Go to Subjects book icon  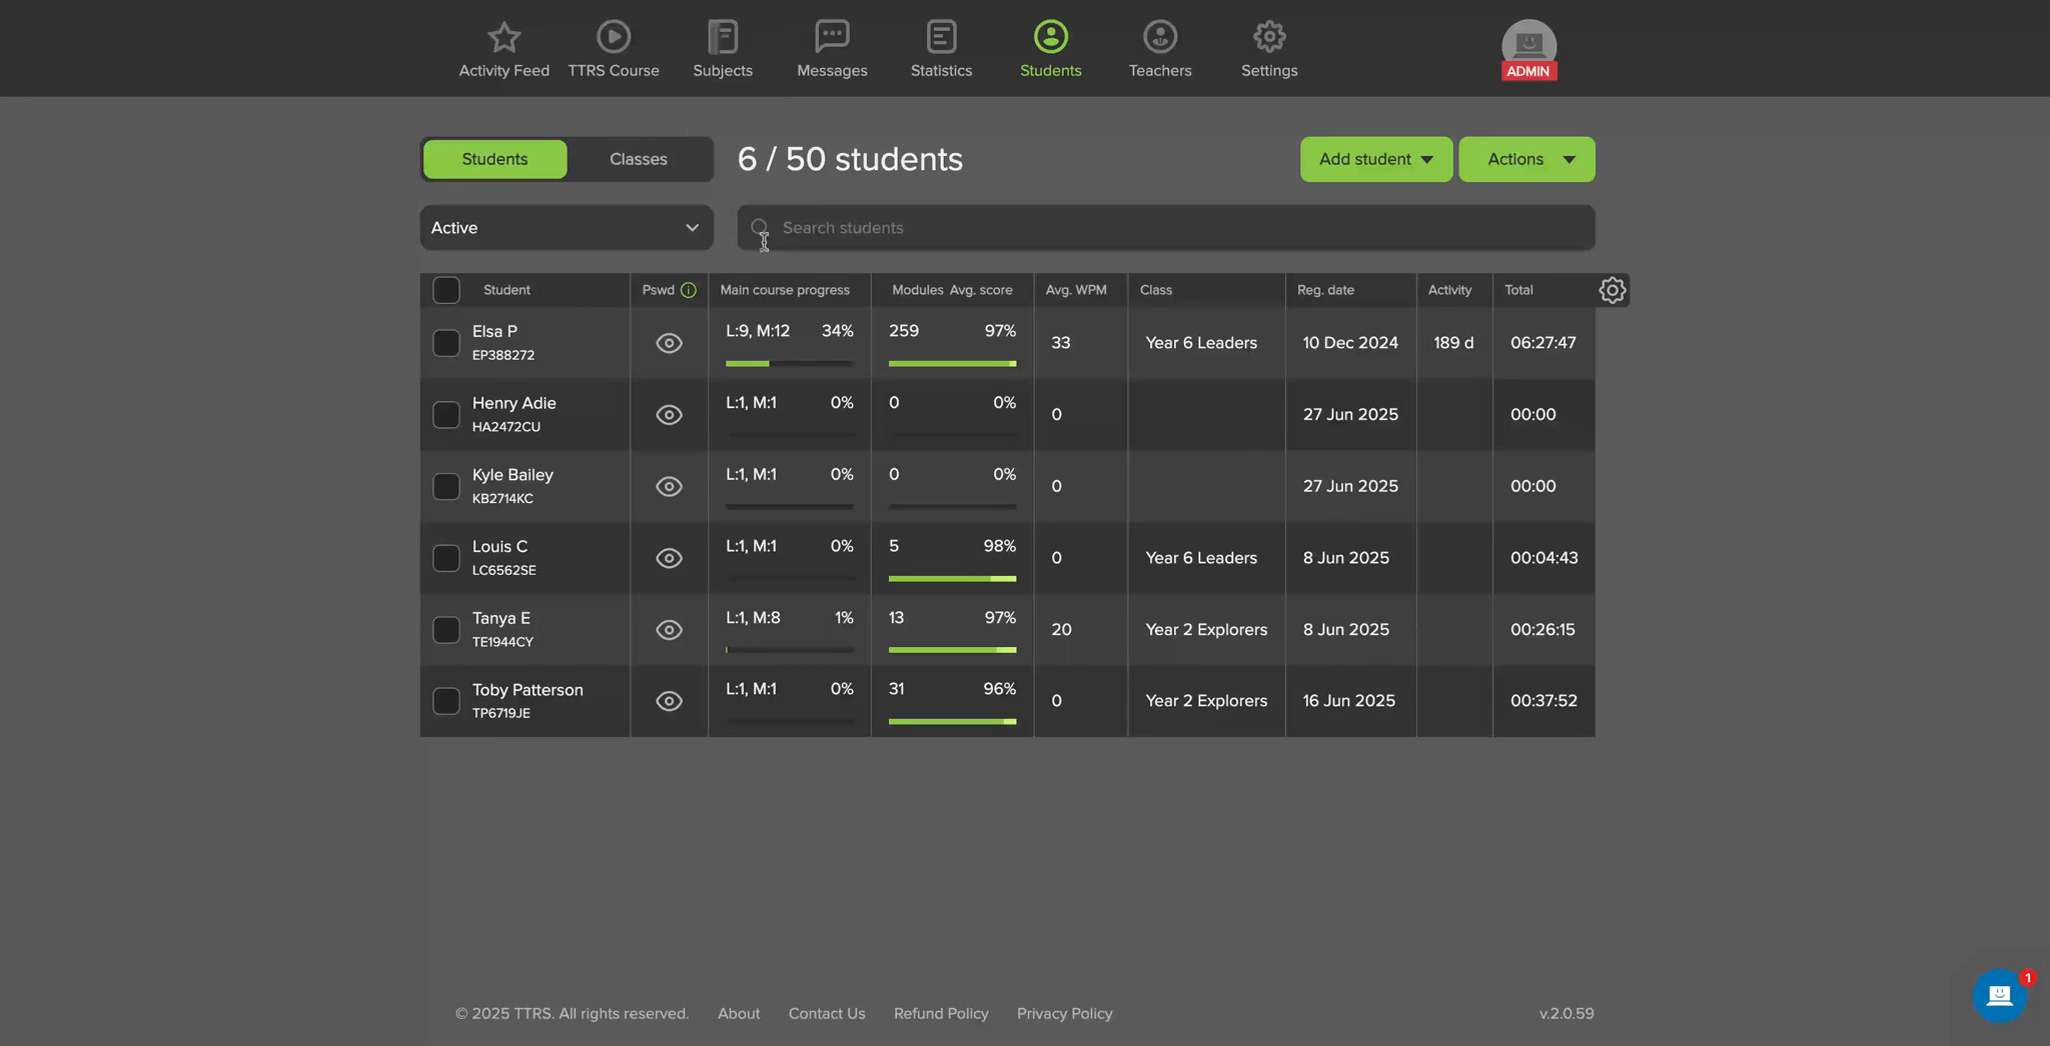pos(722,37)
